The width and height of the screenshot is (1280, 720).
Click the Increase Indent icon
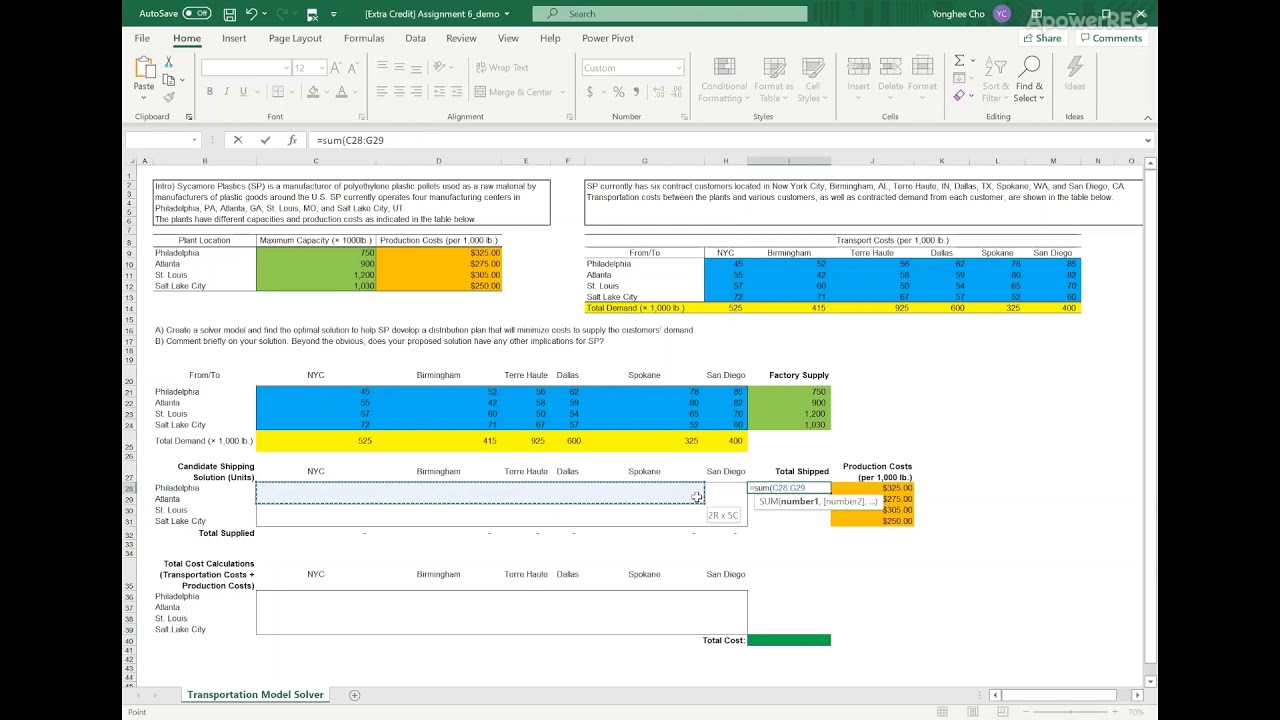(x=457, y=92)
